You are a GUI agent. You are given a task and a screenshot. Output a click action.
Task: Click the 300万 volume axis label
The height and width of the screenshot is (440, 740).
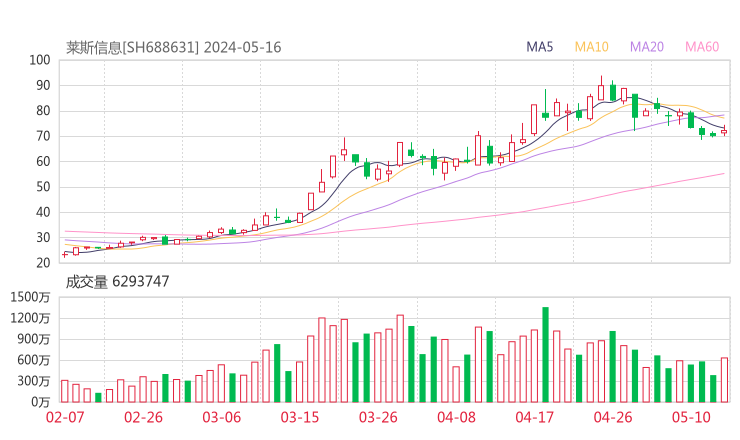[34, 381]
